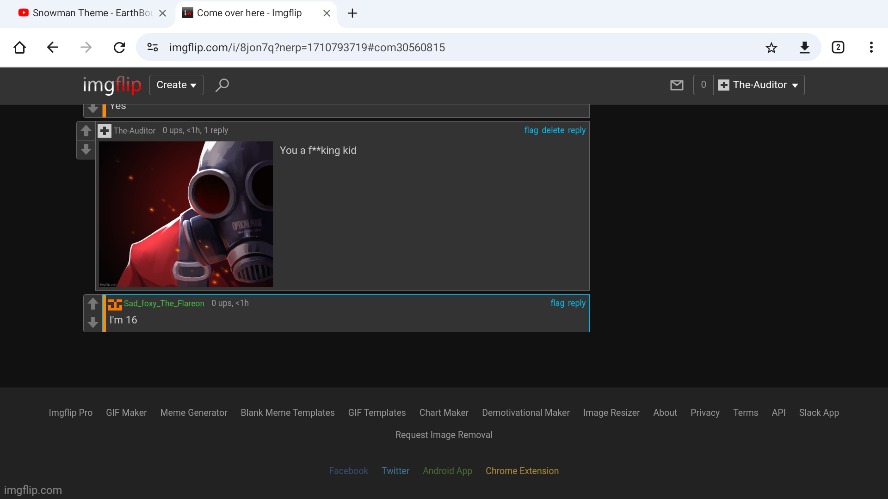The height and width of the screenshot is (499, 888).
Task: Bookmark this page with the star icon
Action: tap(771, 48)
